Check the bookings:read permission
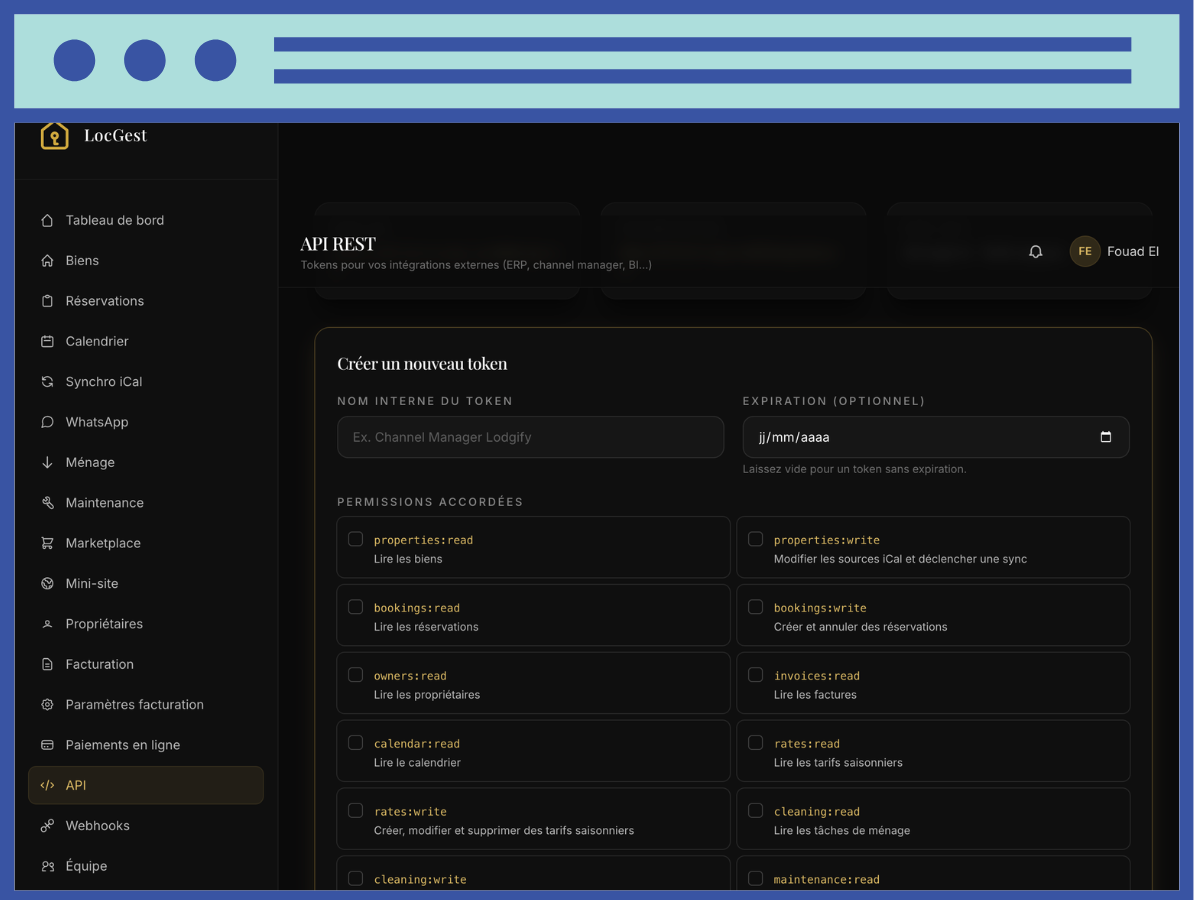Viewport: 1200px width, 900px height. [355, 607]
